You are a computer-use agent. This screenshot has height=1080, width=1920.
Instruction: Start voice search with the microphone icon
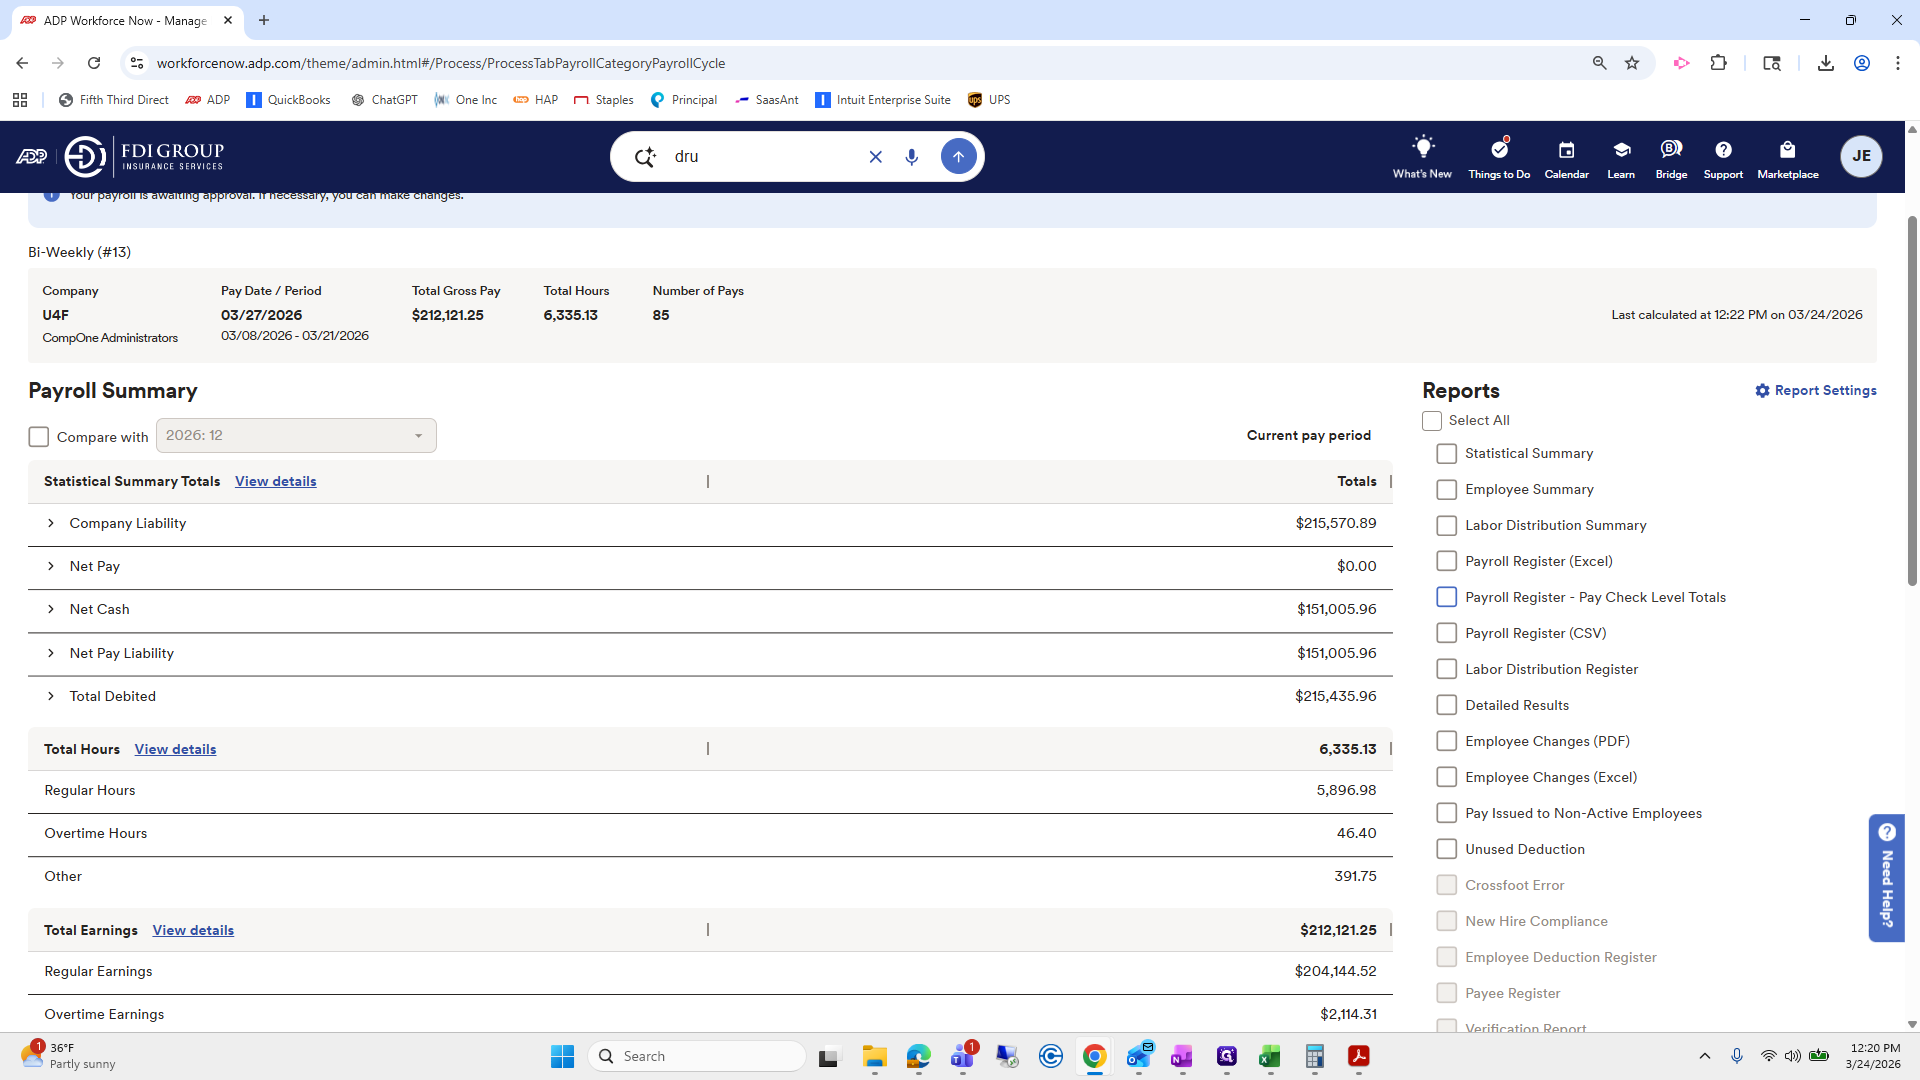[911, 156]
